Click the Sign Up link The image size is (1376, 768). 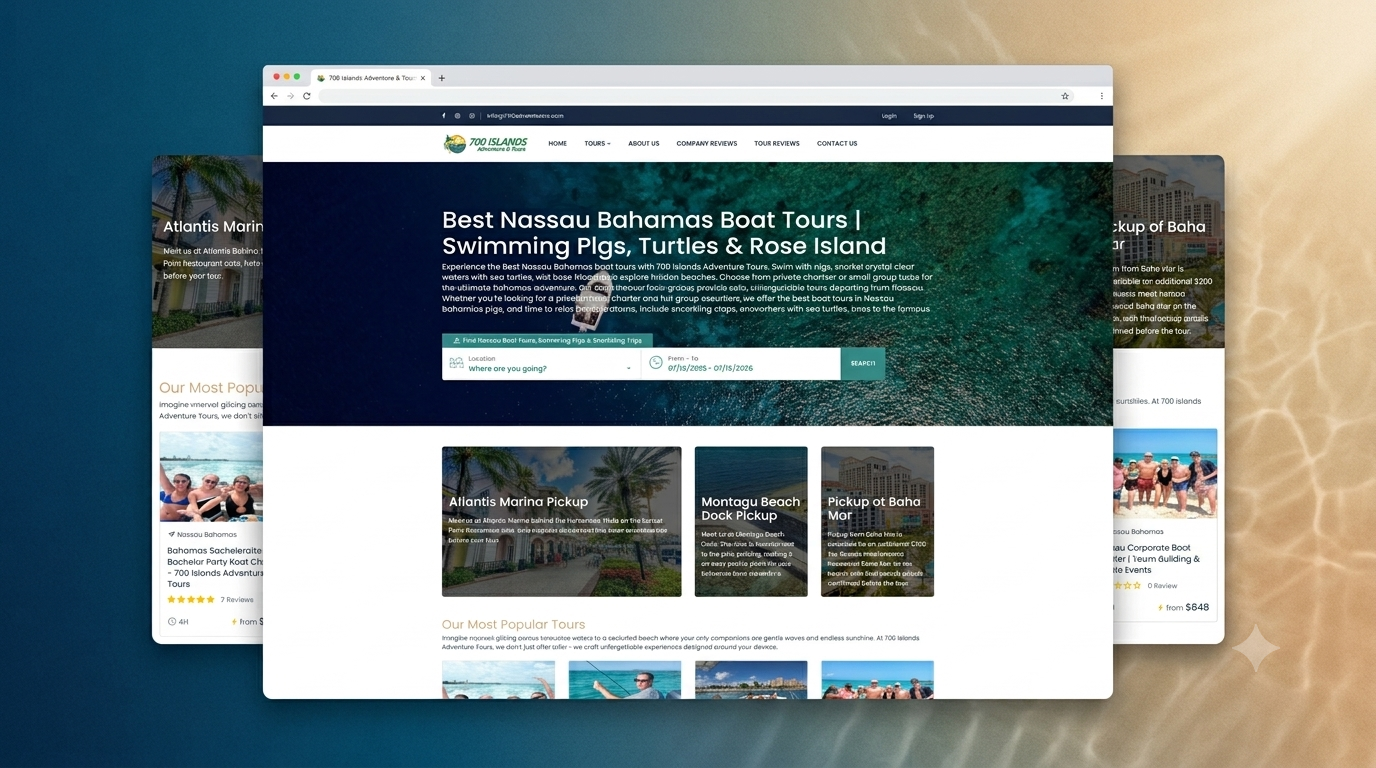click(923, 116)
